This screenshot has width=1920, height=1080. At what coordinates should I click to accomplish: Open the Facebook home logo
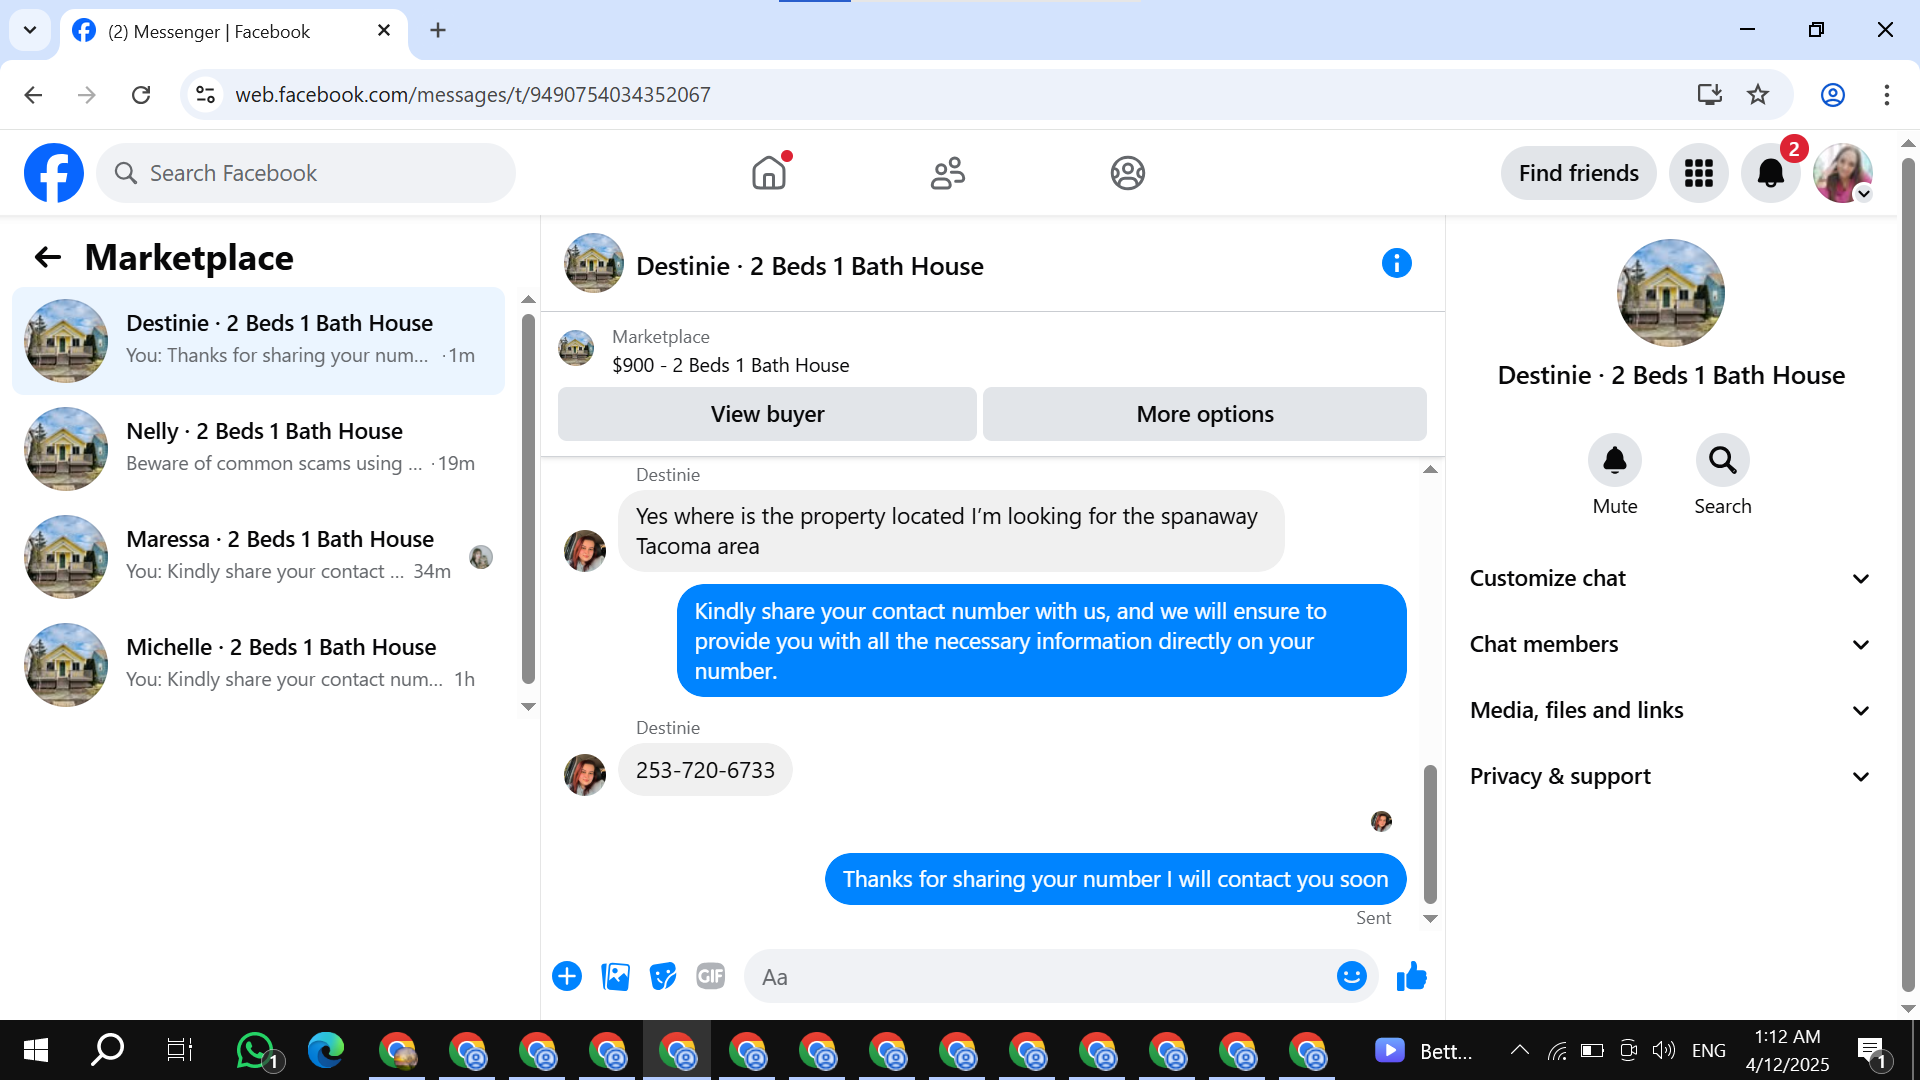point(54,173)
